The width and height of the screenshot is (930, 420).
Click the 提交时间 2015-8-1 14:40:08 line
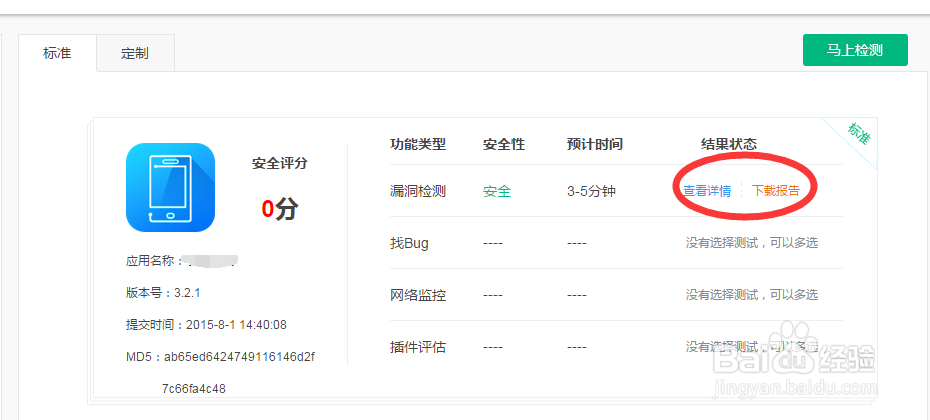206,325
